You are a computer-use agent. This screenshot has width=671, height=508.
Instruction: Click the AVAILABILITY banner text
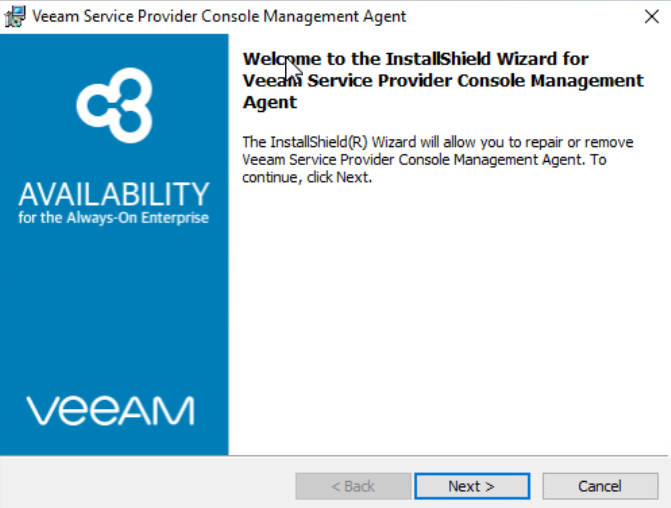(x=114, y=192)
